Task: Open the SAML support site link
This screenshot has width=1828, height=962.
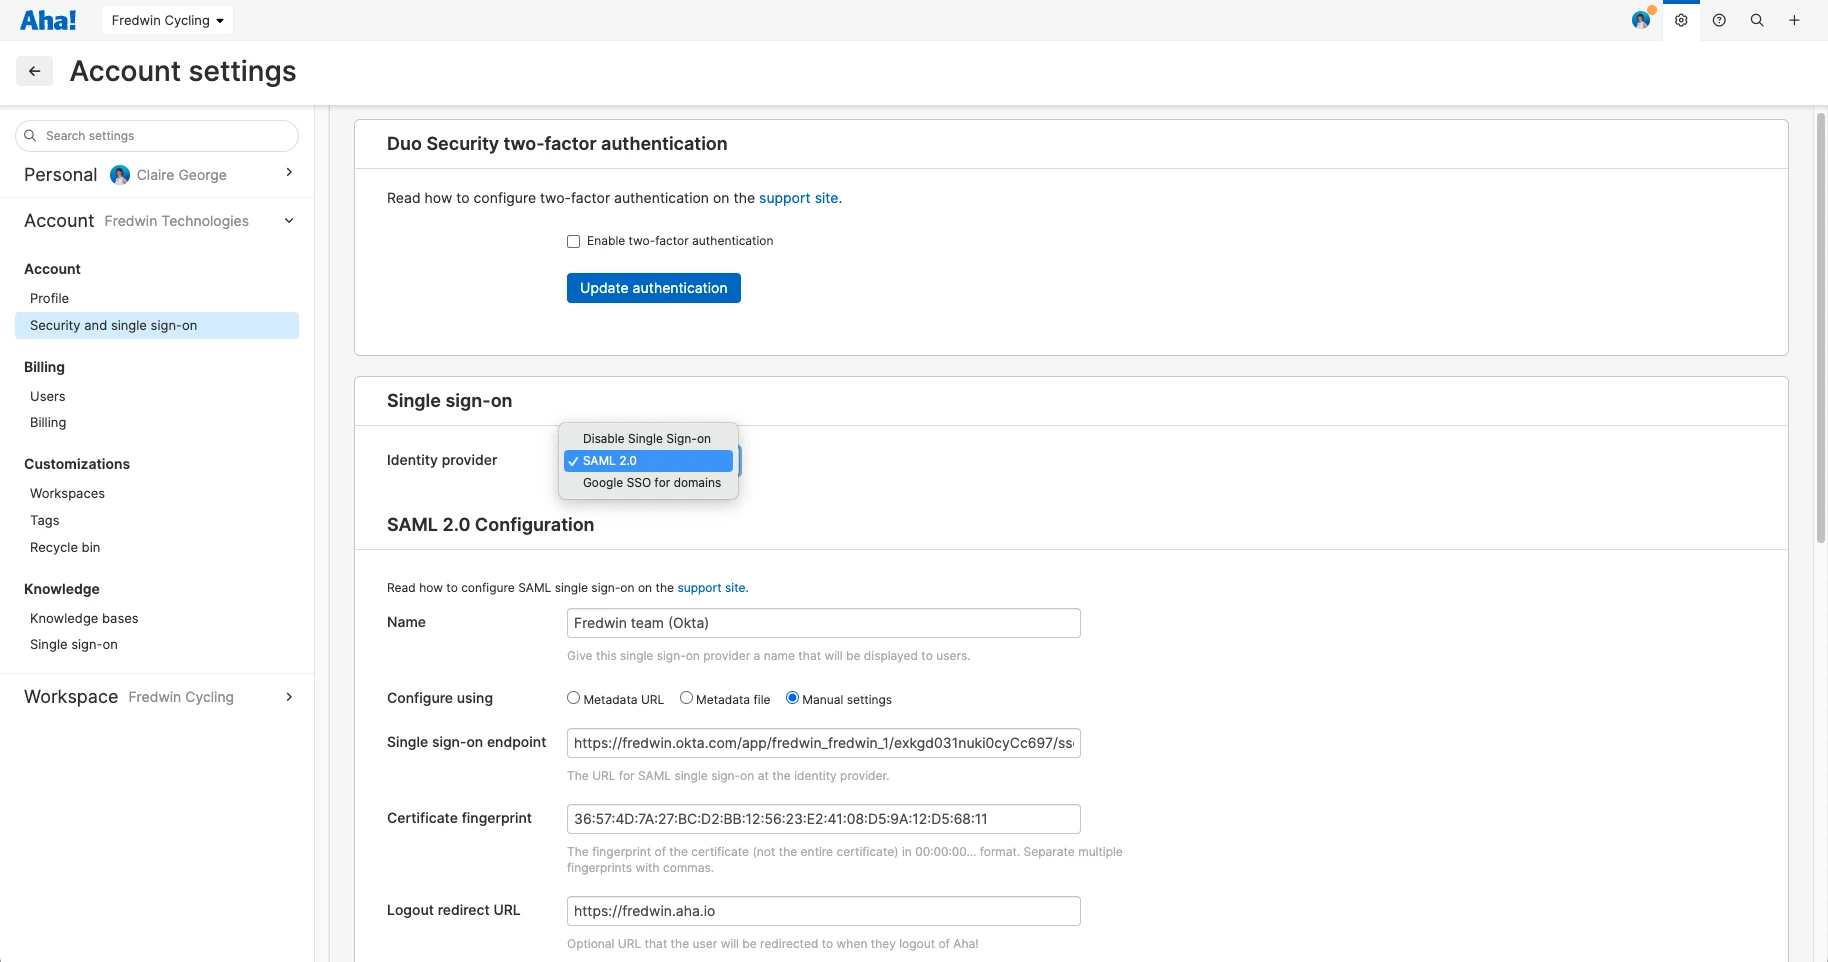Action: [x=711, y=588]
